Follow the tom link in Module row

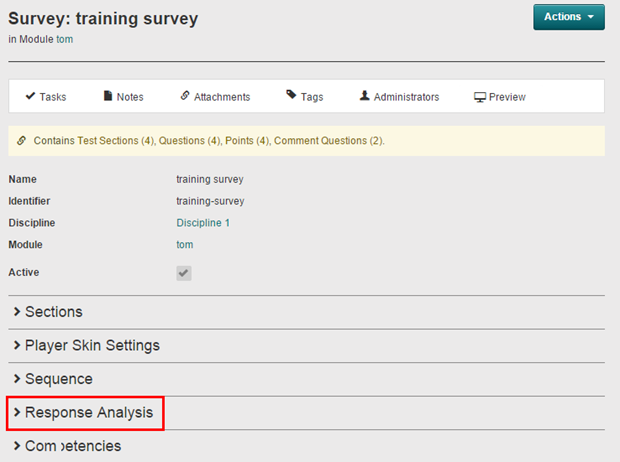pos(185,245)
